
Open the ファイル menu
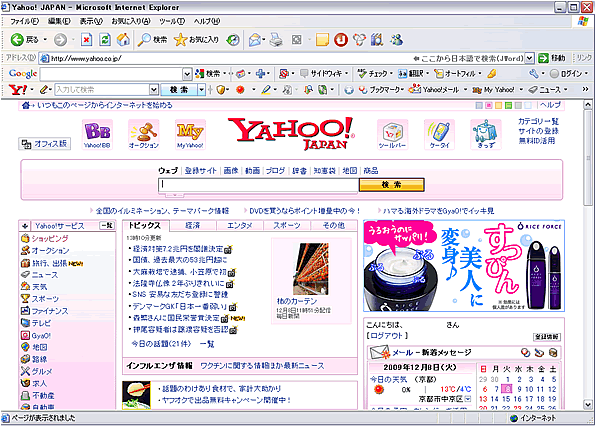click(x=25, y=22)
